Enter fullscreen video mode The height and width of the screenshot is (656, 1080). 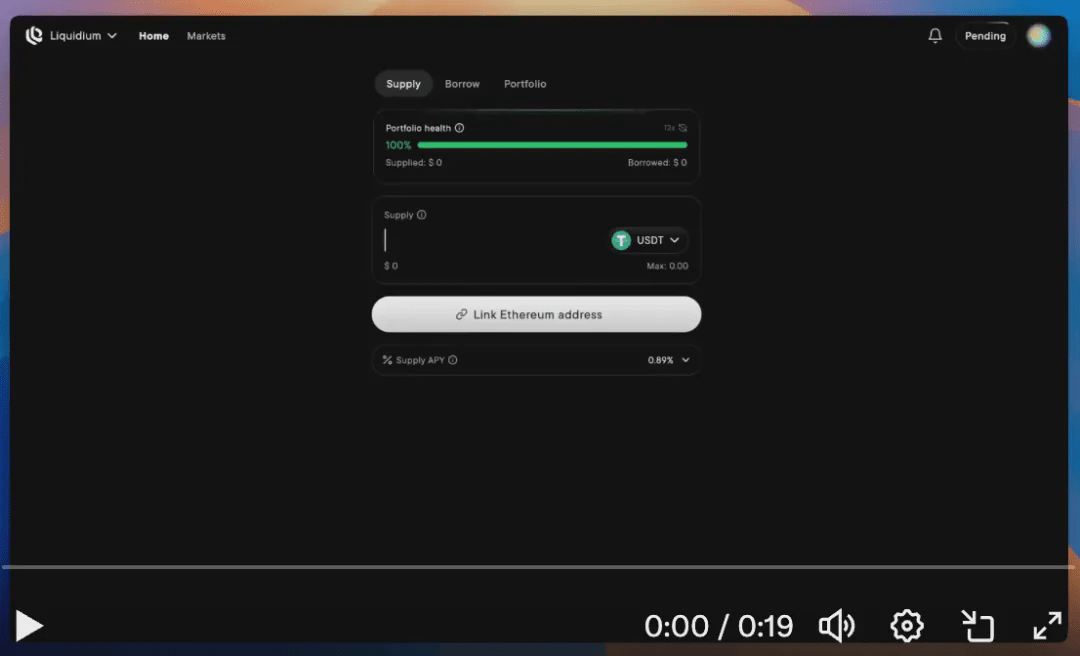1048,626
